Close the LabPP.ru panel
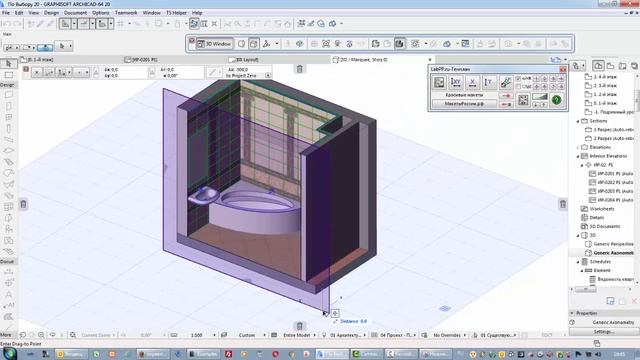 [563, 69]
